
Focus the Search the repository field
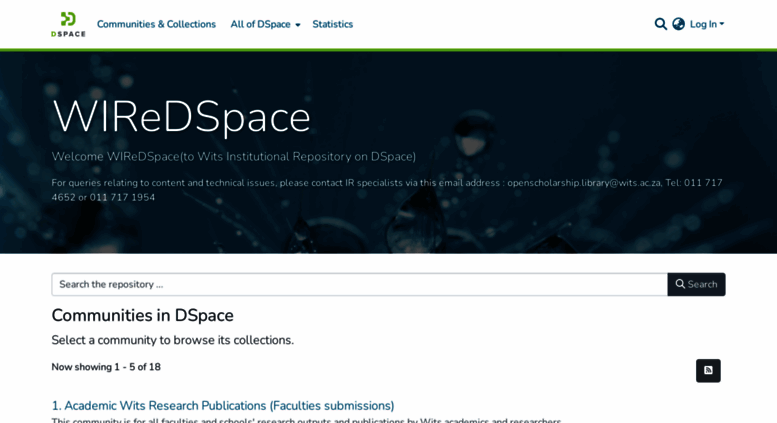pos(359,284)
